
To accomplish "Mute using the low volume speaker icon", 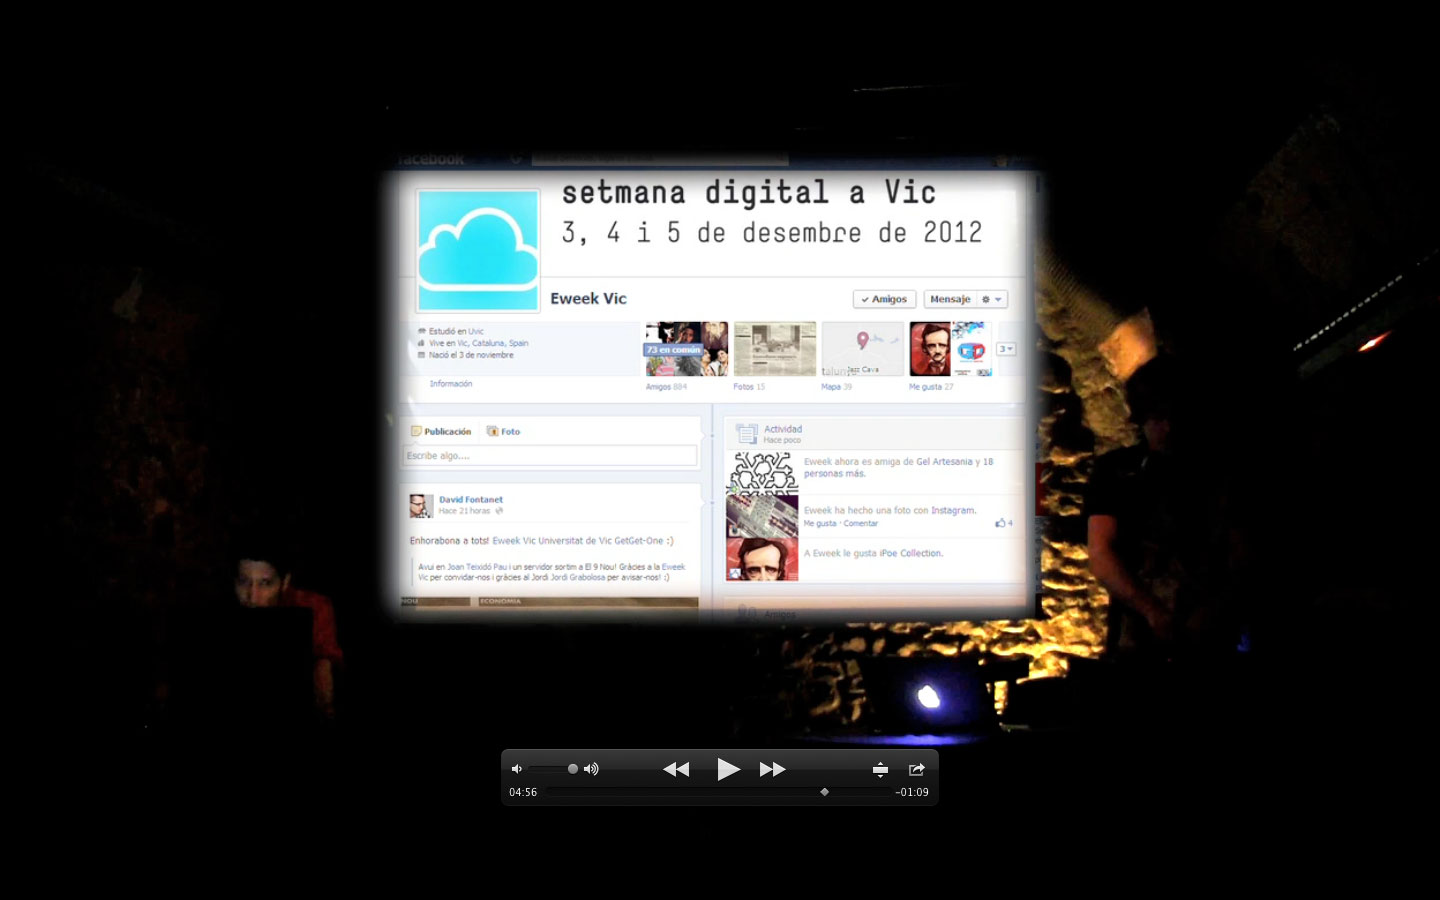I will tap(517, 769).
